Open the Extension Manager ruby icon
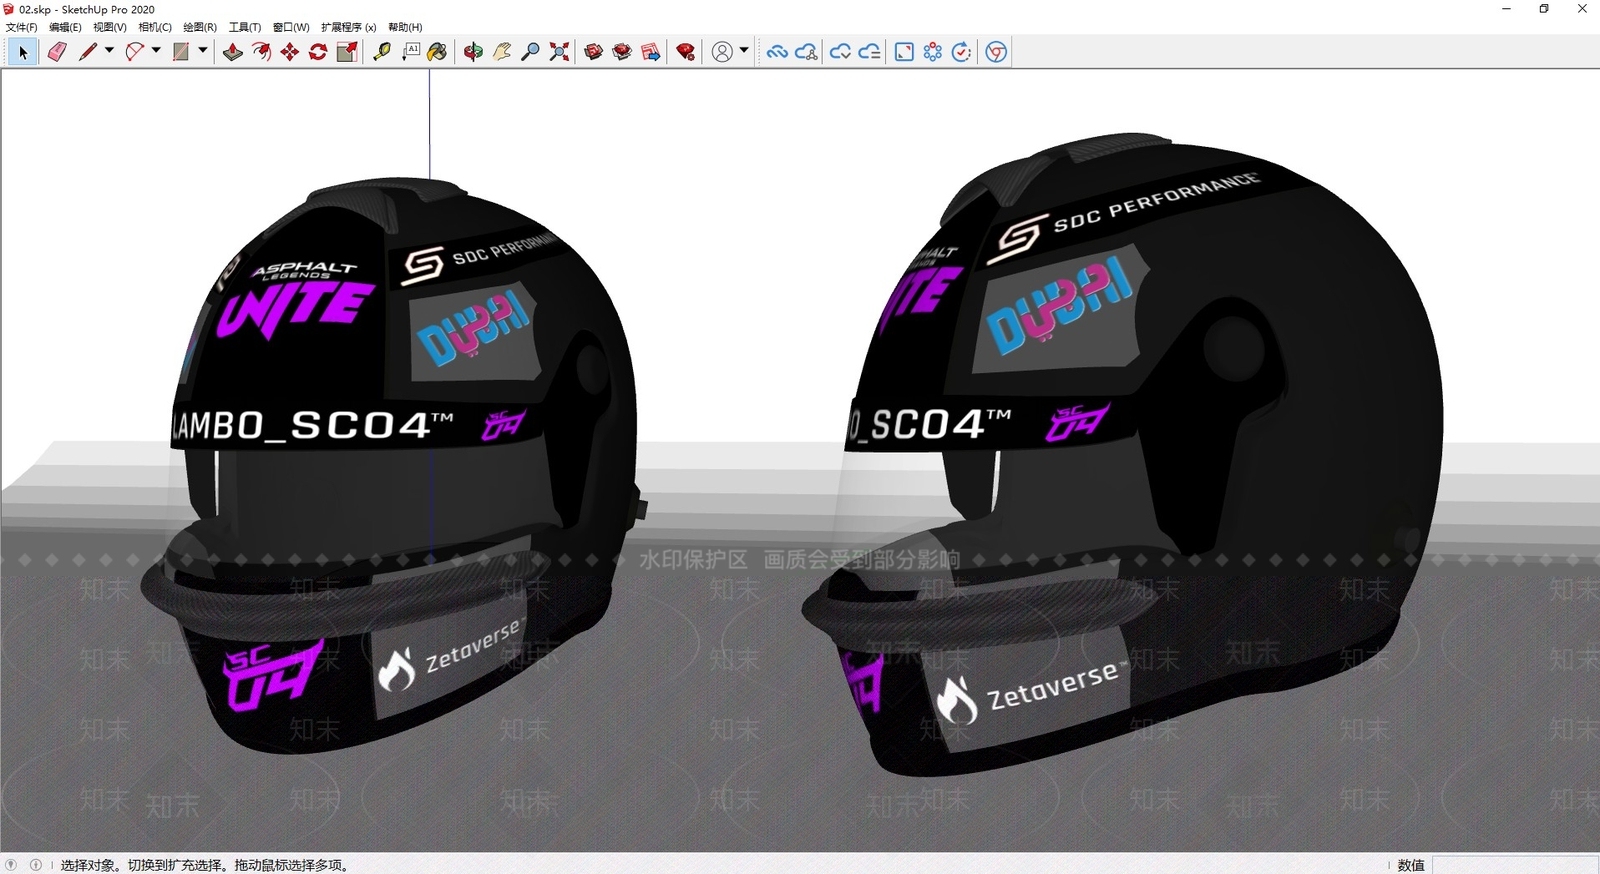 coord(686,52)
